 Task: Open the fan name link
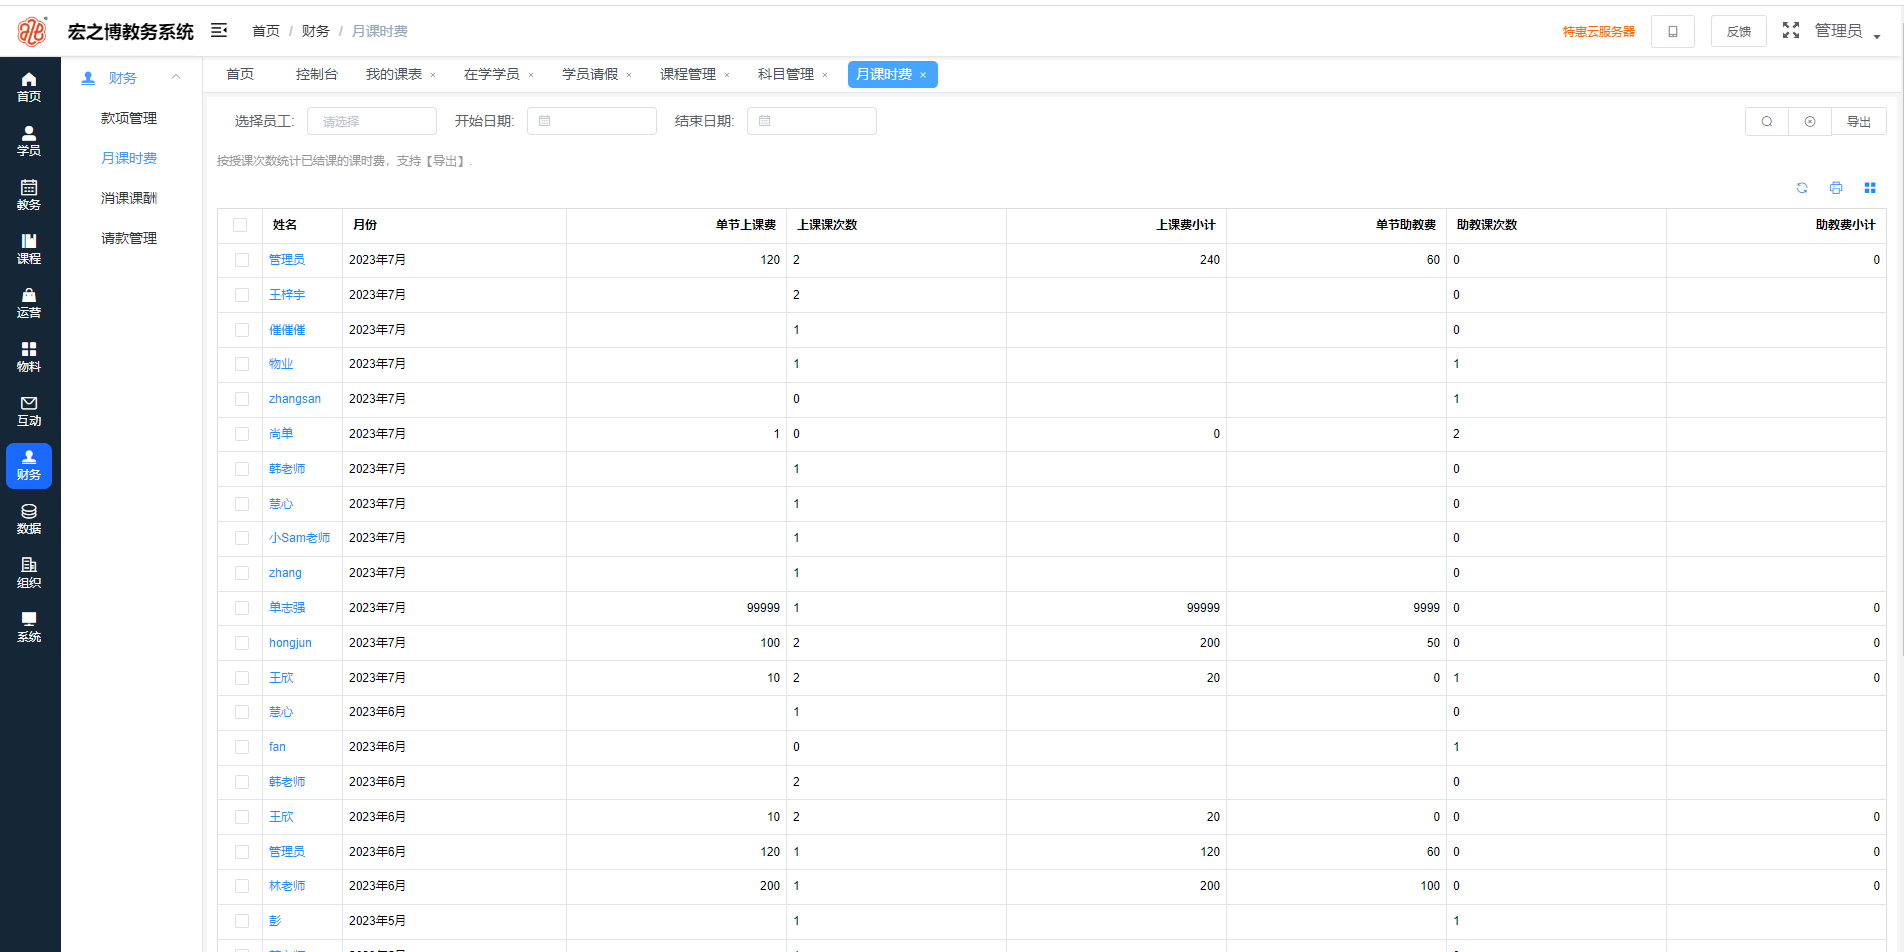(277, 747)
